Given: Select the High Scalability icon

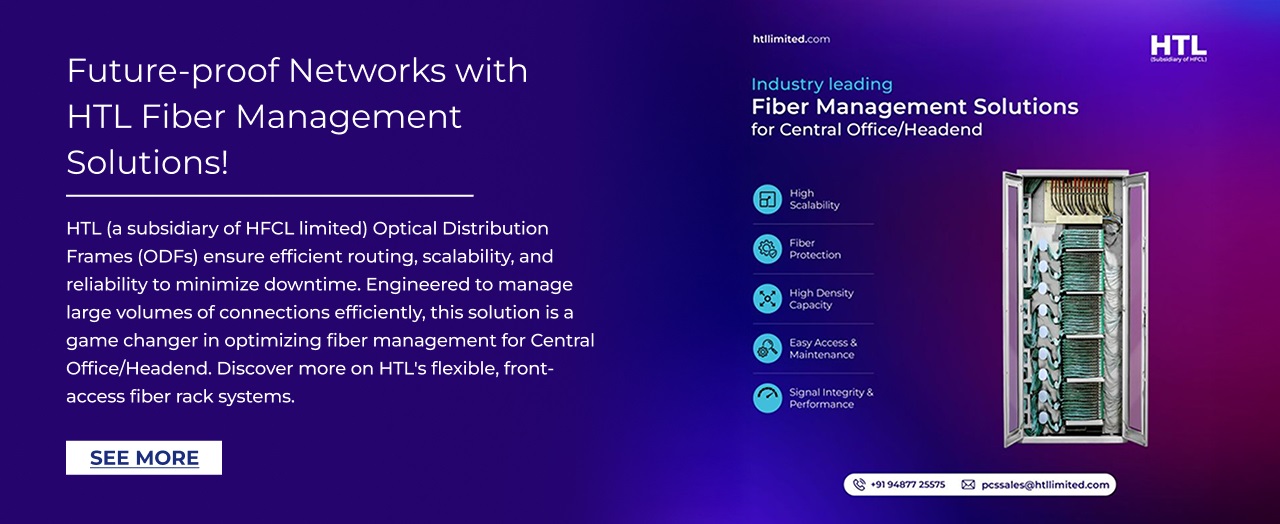Looking at the screenshot, I should (x=767, y=199).
